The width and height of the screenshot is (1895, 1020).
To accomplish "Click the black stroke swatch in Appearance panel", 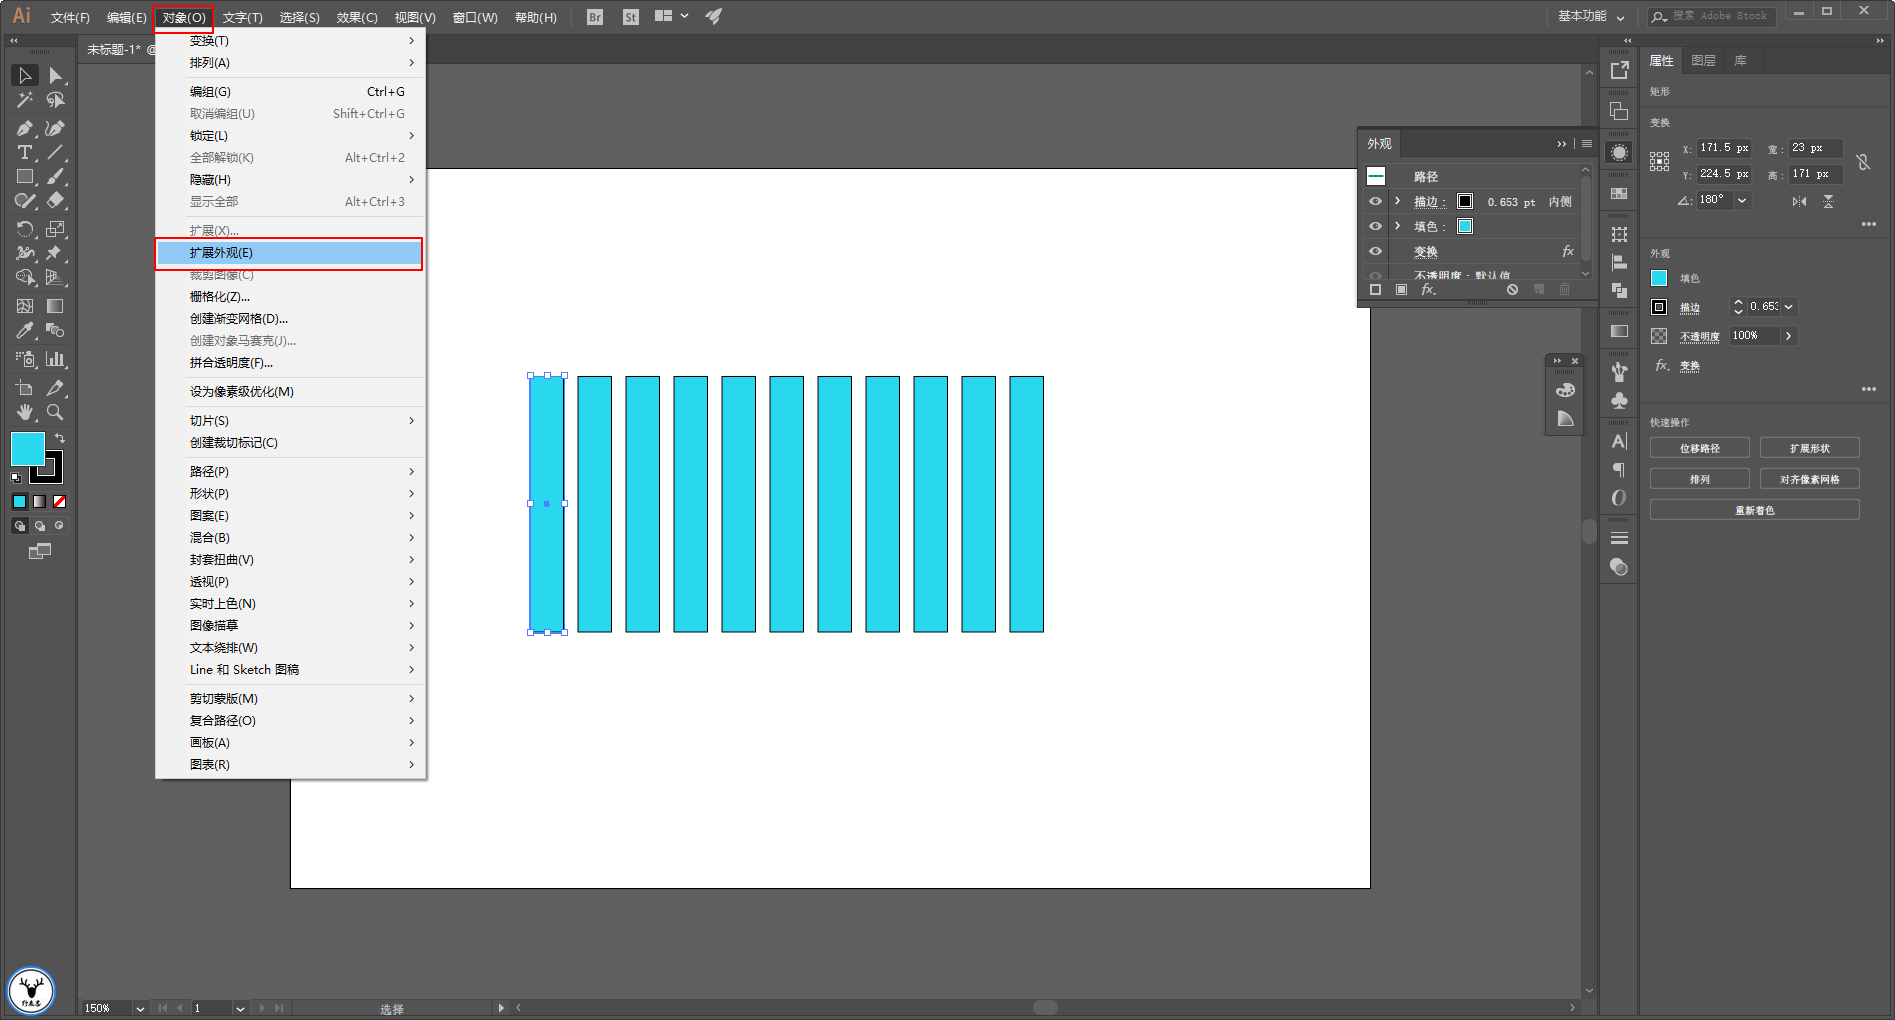I will coord(1465,201).
